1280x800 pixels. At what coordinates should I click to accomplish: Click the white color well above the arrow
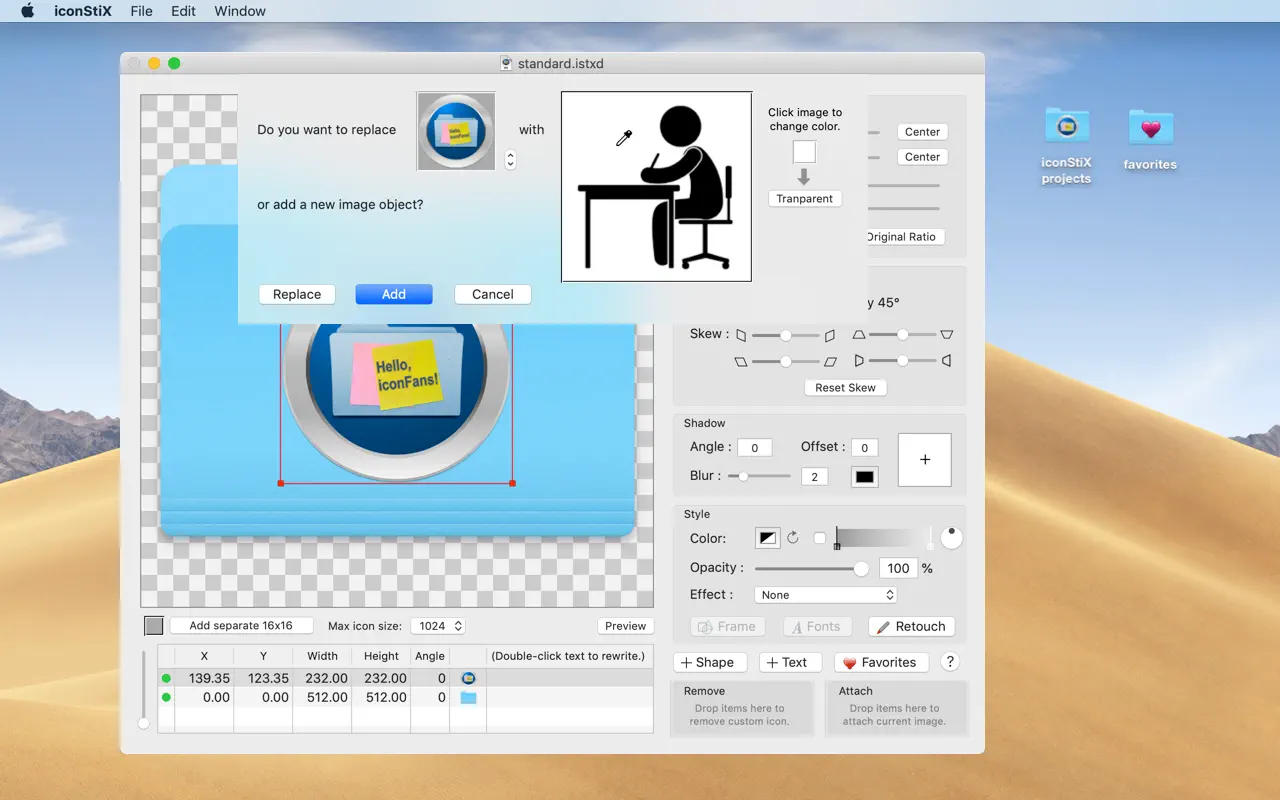coord(804,151)
